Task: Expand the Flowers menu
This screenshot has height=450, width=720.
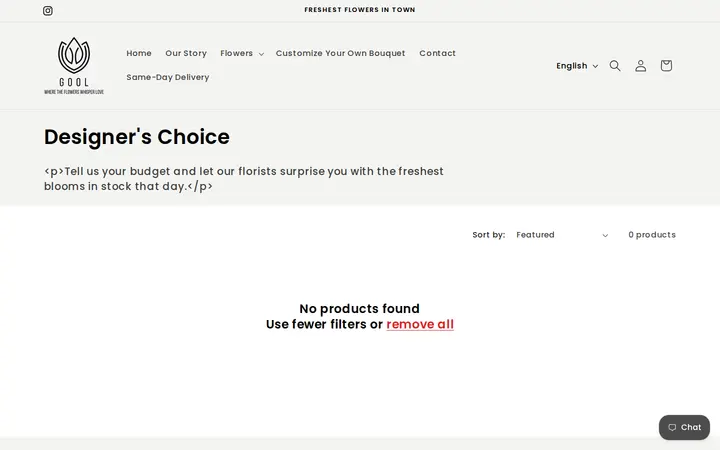Action: (x=242, y=53)
